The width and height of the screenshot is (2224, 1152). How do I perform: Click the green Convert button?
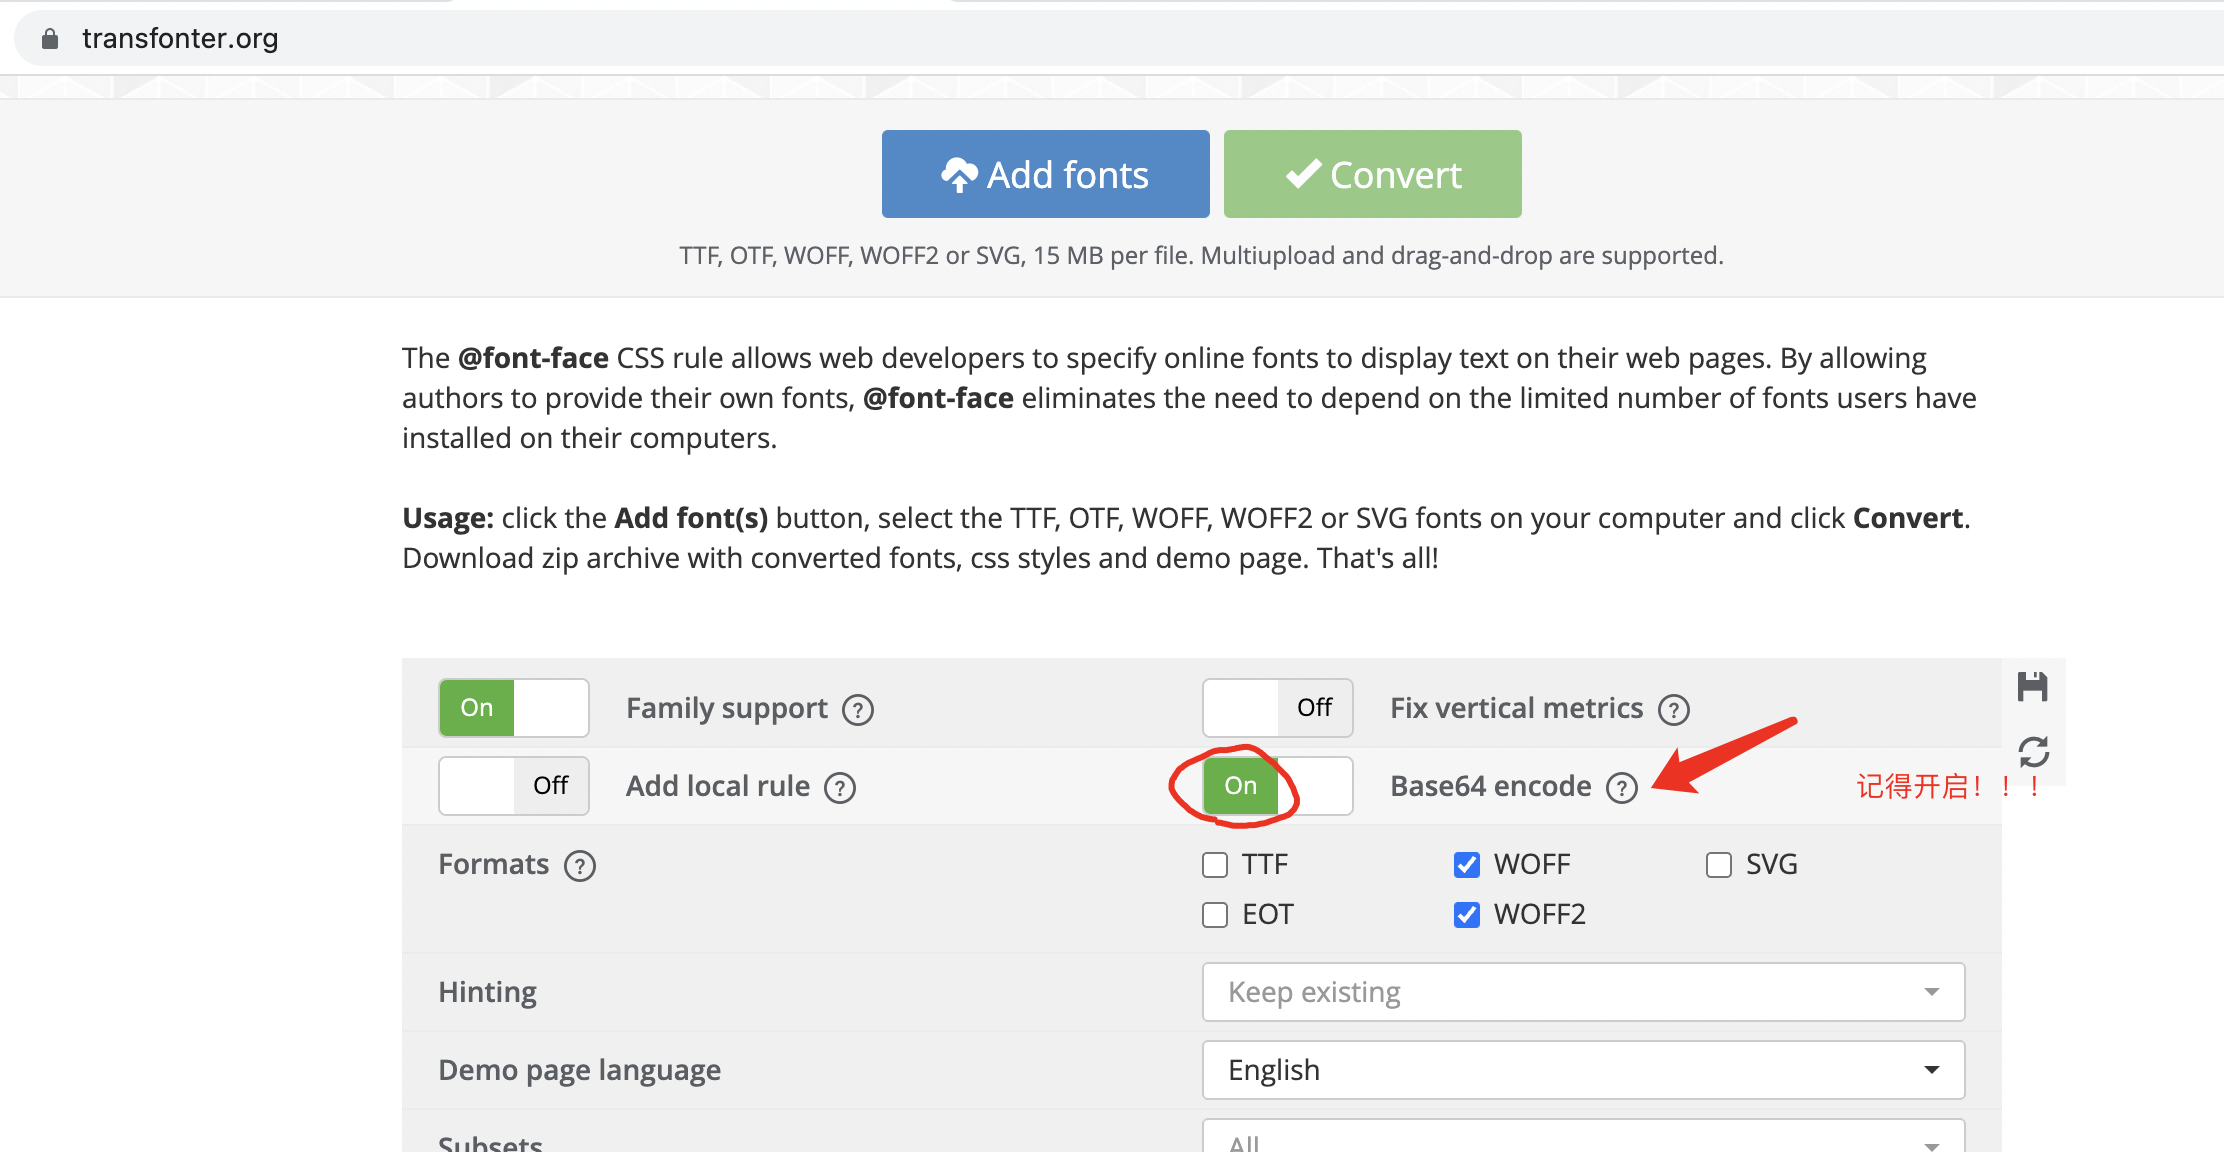click(1372, 174)
